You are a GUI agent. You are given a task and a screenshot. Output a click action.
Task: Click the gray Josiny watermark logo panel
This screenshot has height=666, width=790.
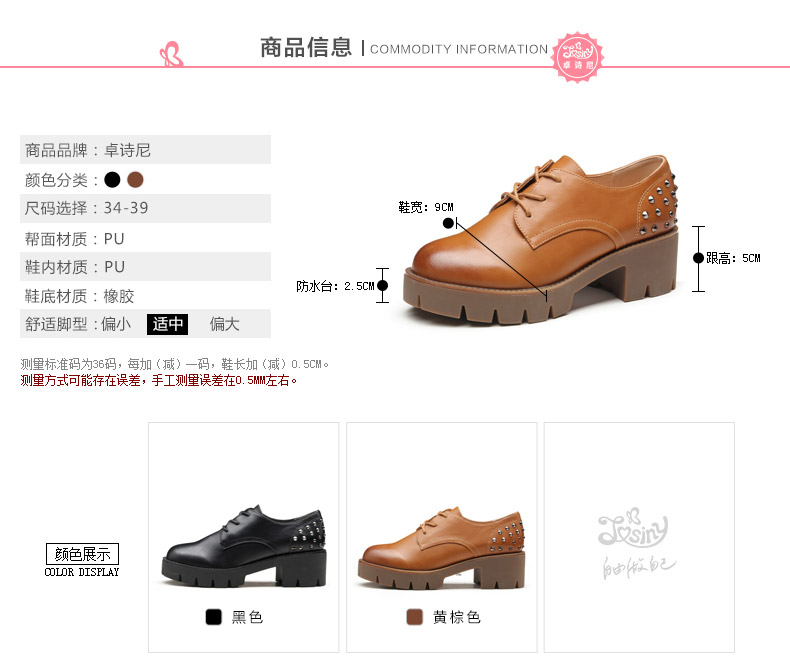pos(639,538)
